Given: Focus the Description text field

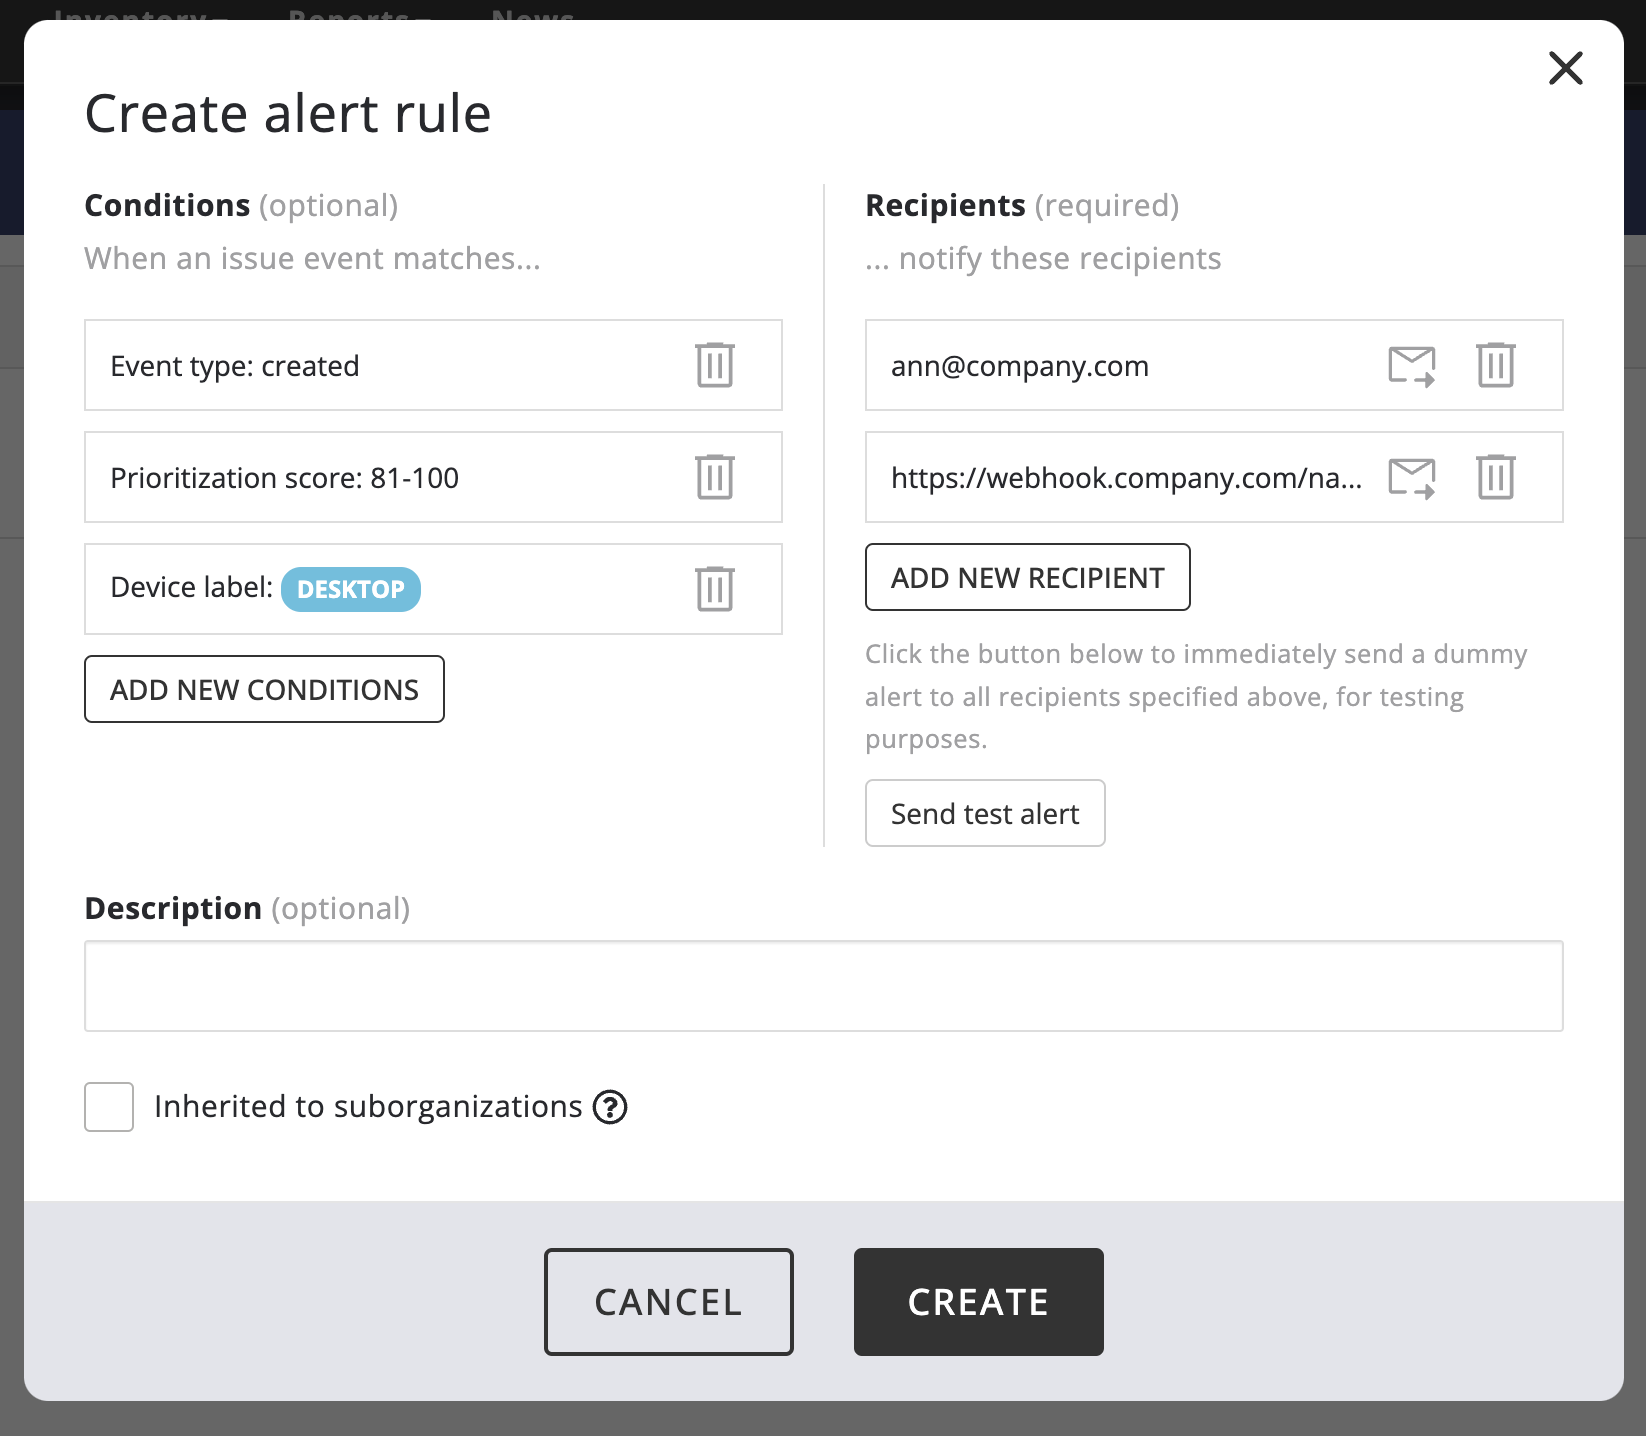Looking at the screenshot, I should click(823, 986).
